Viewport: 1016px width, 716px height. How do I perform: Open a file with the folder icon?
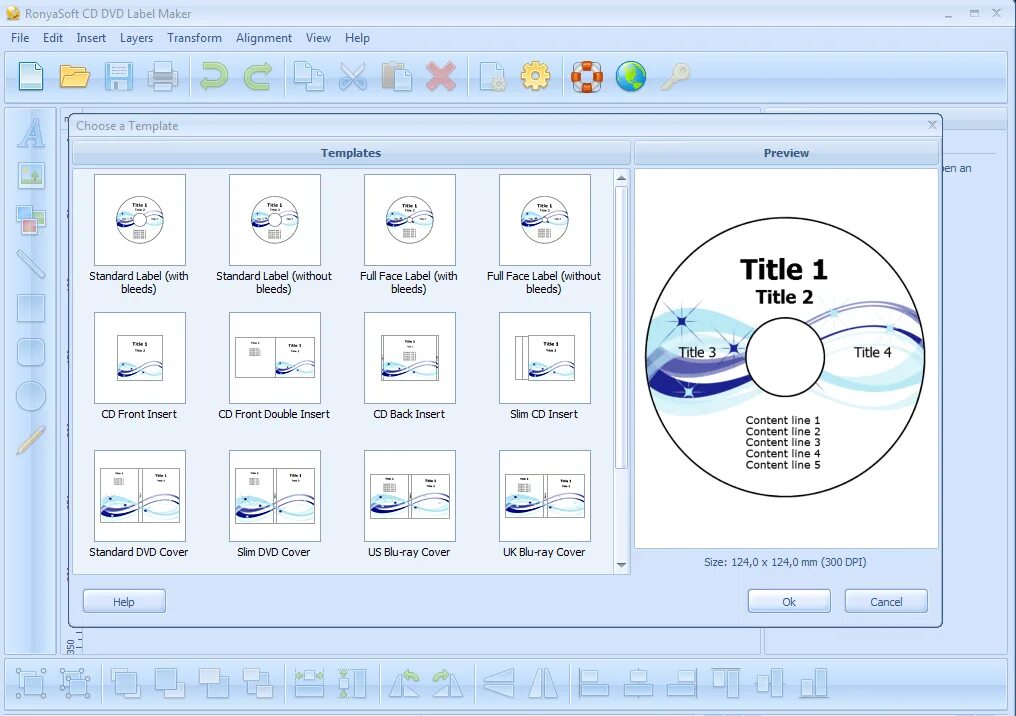coord(75,76)
